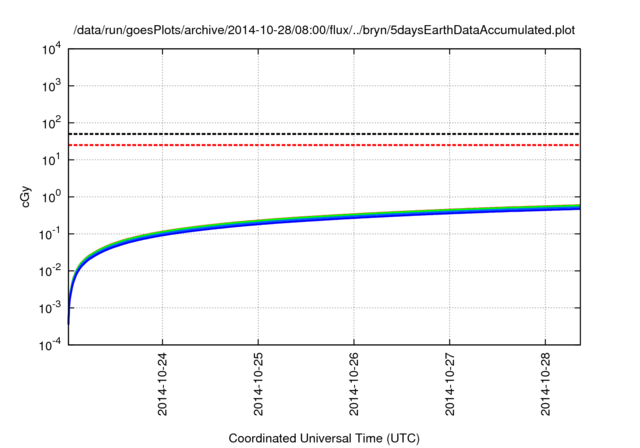
Task: Click the 10^2 y-axis tick label
Action: (51, 123)
